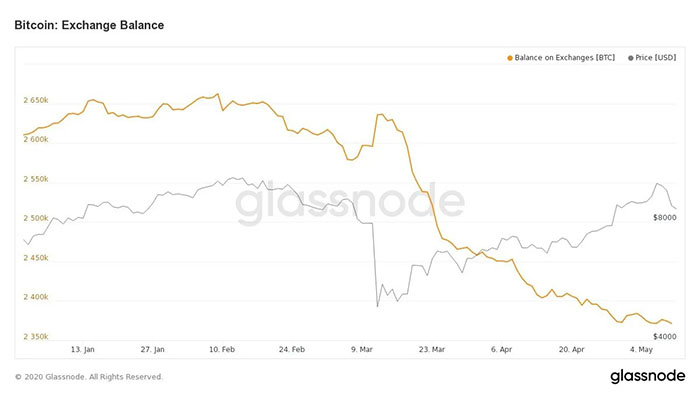Click the Bitcoin: Exchange Balance title

point(89,25)
